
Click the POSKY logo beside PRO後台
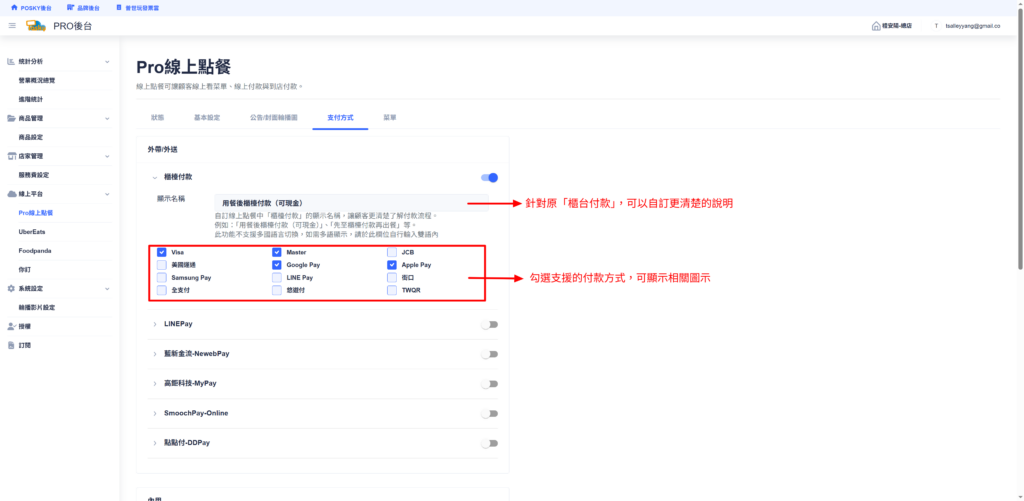click(x=36, y=25)
